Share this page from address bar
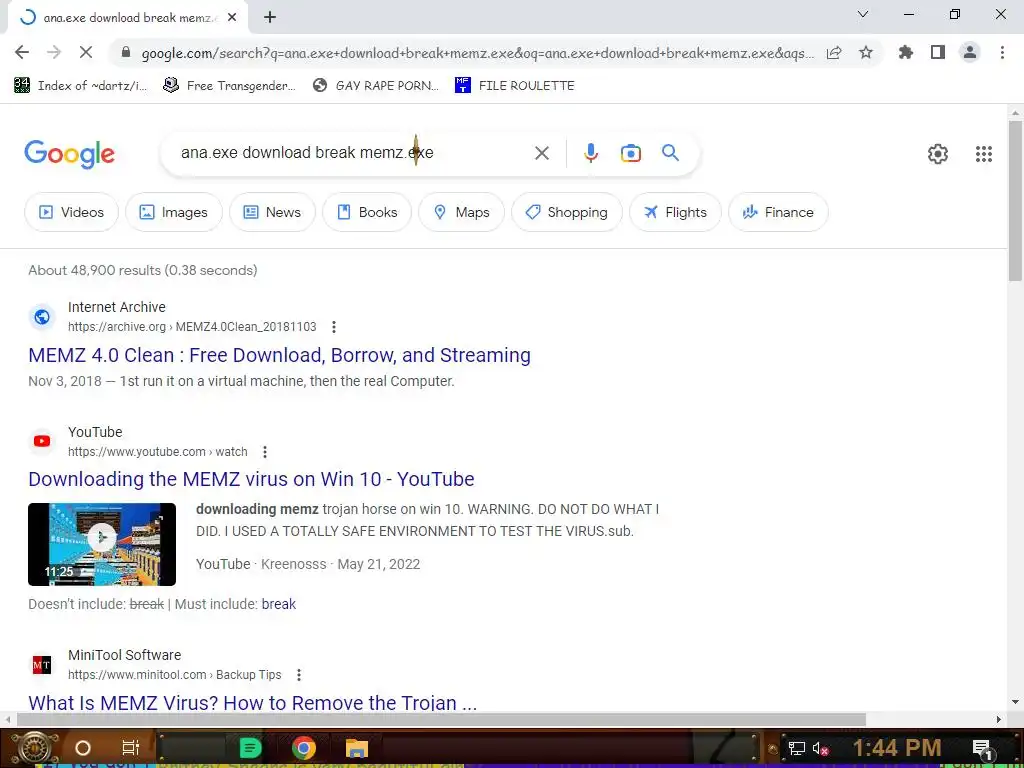This screenshot has height=768, width=1024. point(834,53)
